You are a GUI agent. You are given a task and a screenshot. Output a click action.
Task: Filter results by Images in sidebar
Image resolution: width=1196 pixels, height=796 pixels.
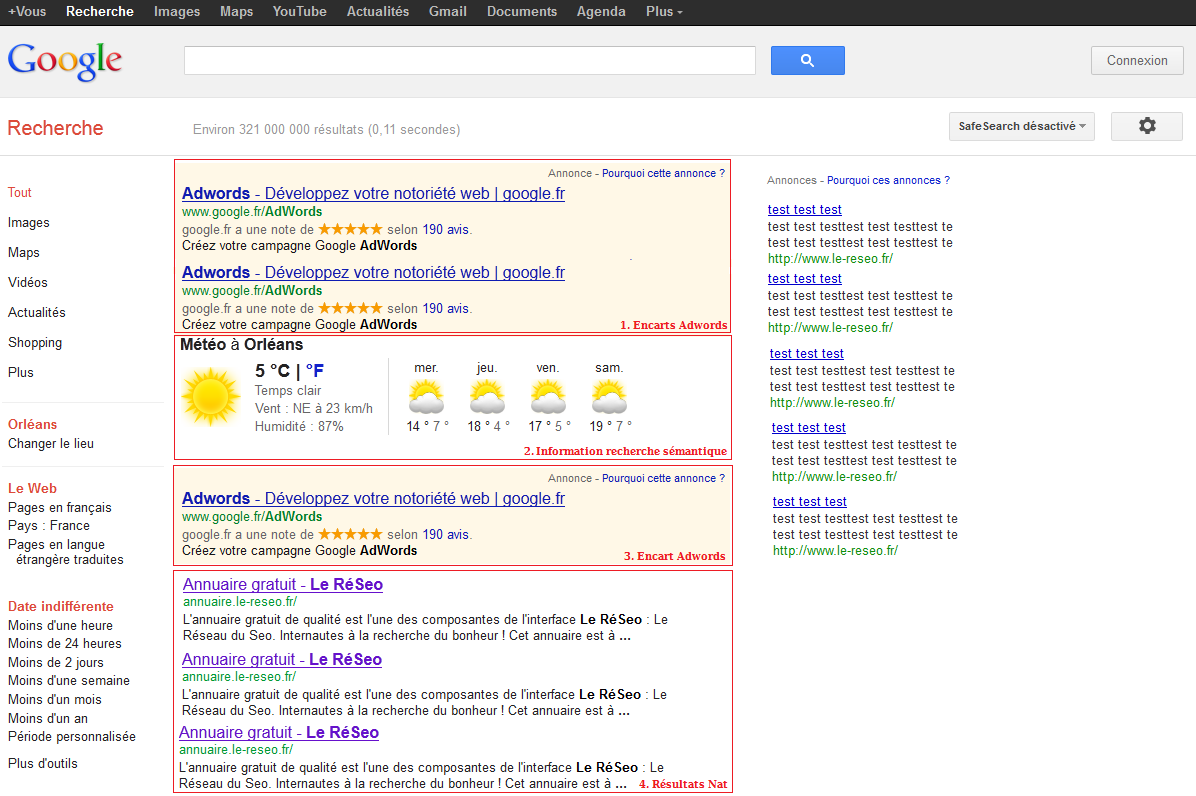tap(29, 223)
